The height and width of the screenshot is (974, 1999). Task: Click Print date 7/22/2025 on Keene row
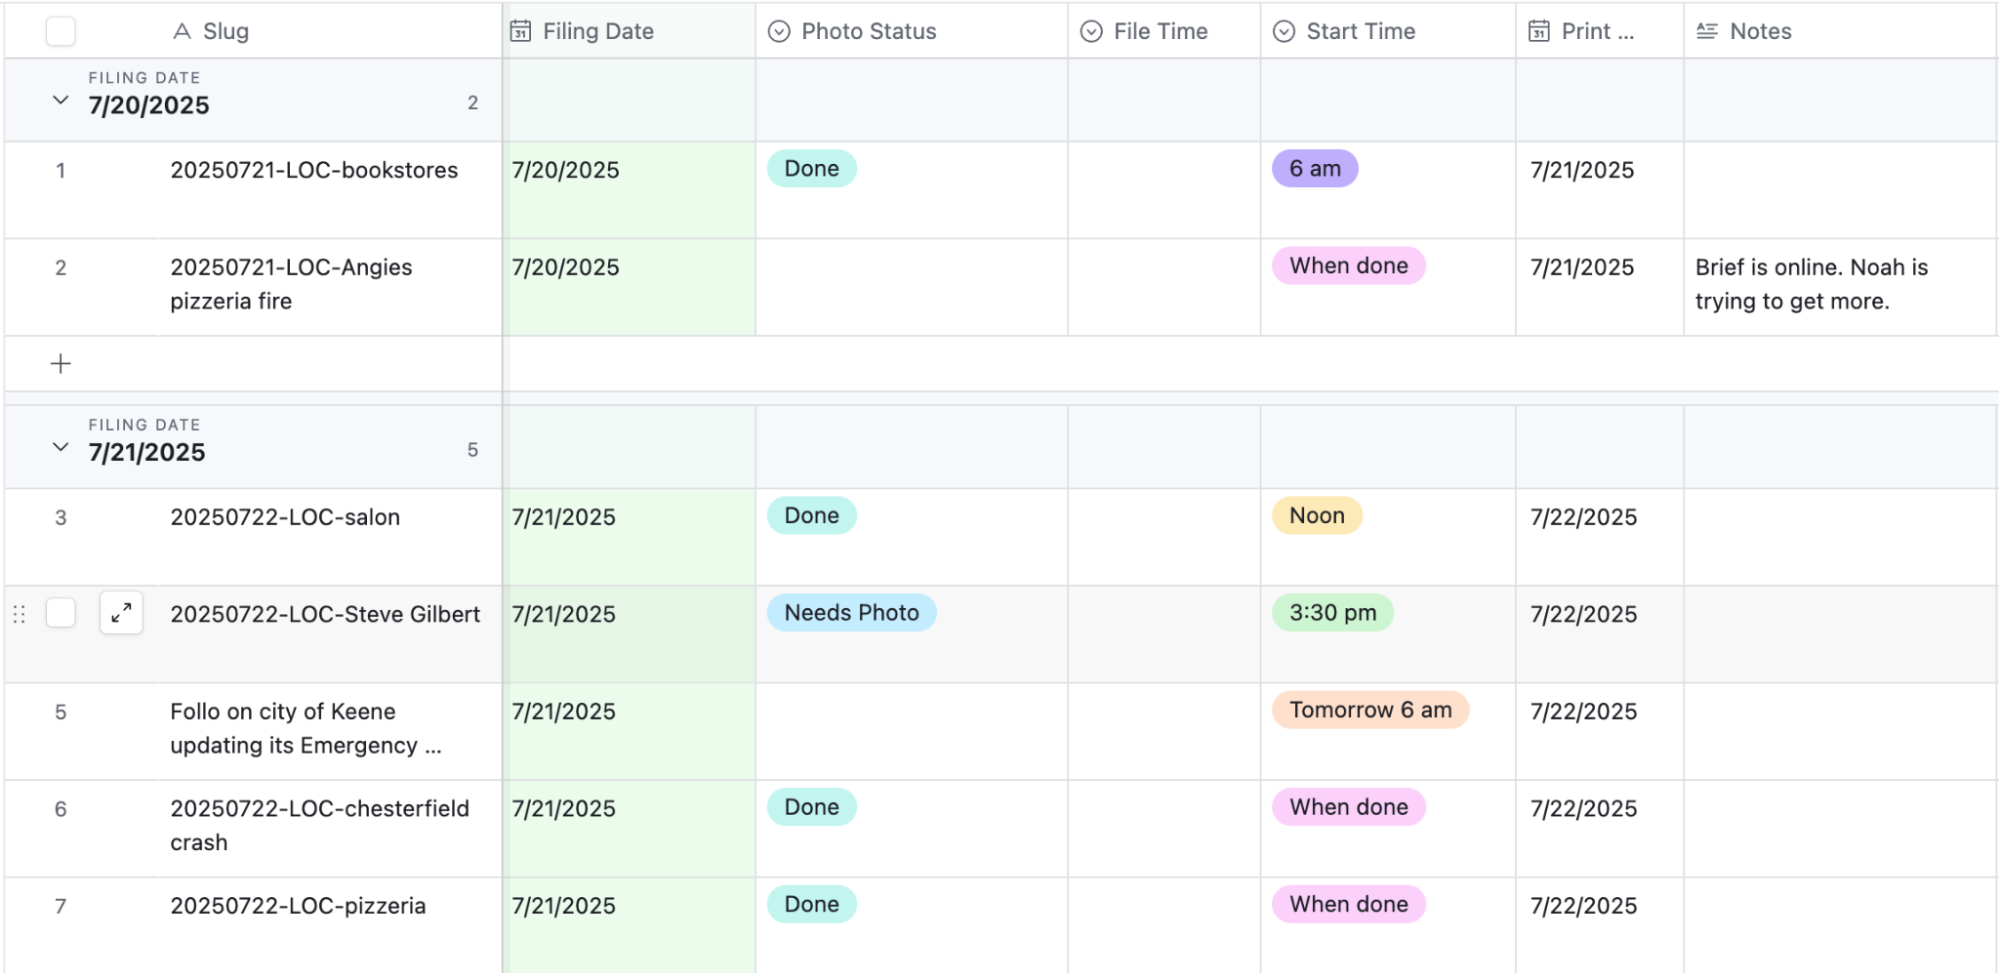[x=1584, y=711]
